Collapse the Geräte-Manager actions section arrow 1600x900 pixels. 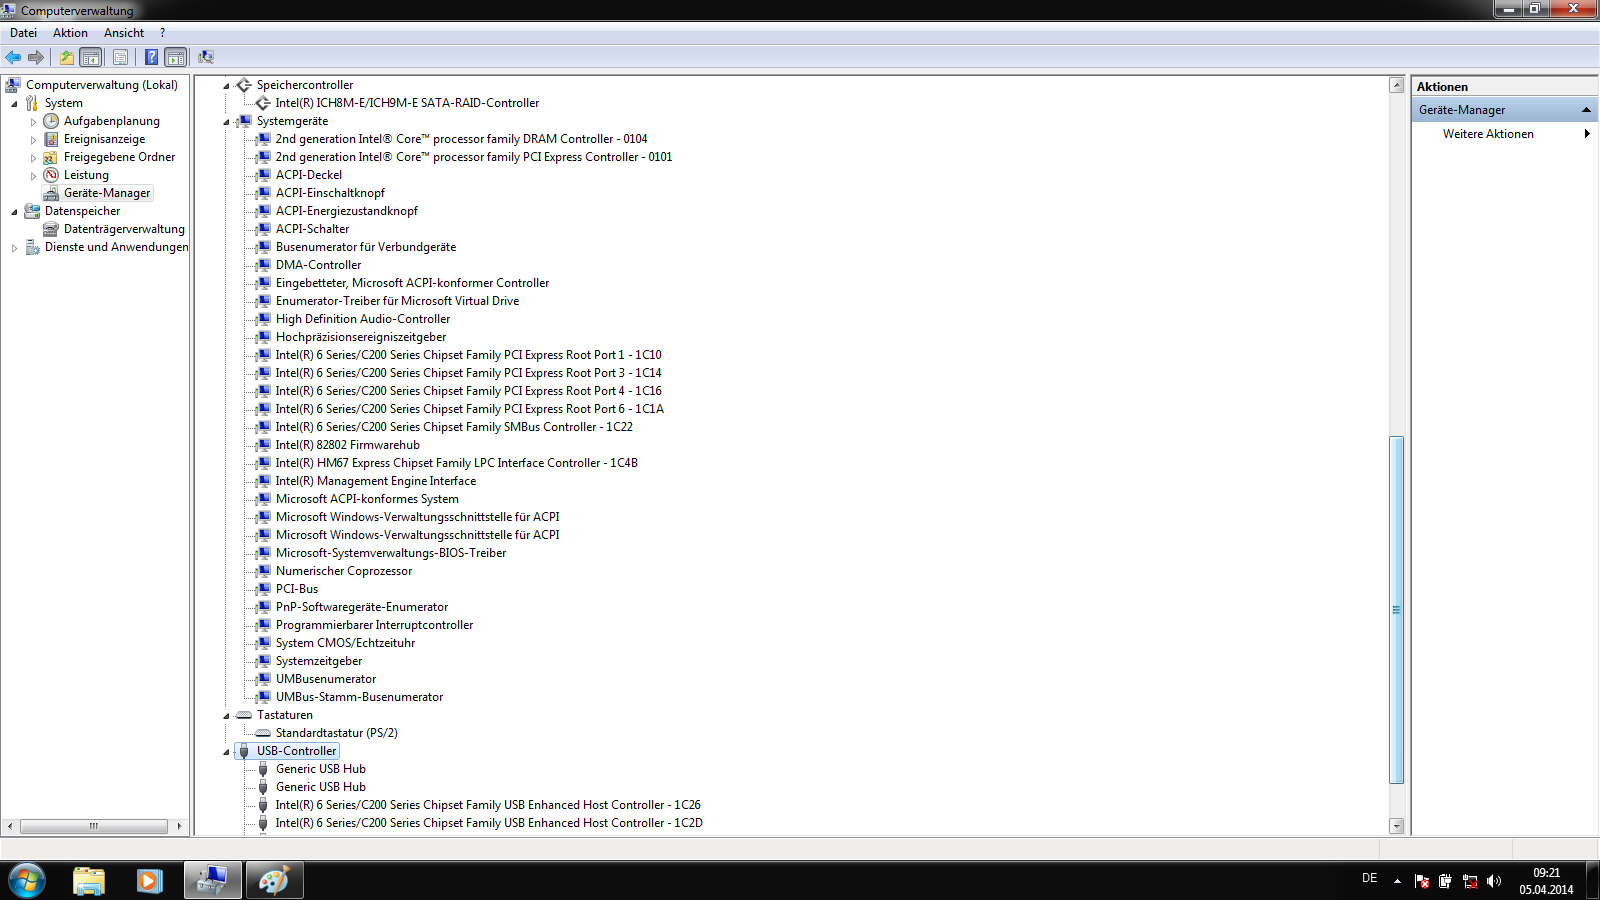(1586, 110)
